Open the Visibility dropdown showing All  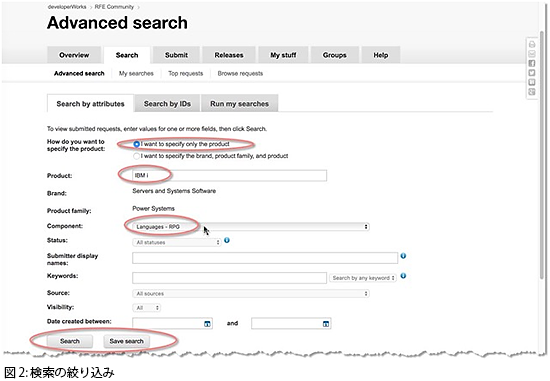click(147, 308)
